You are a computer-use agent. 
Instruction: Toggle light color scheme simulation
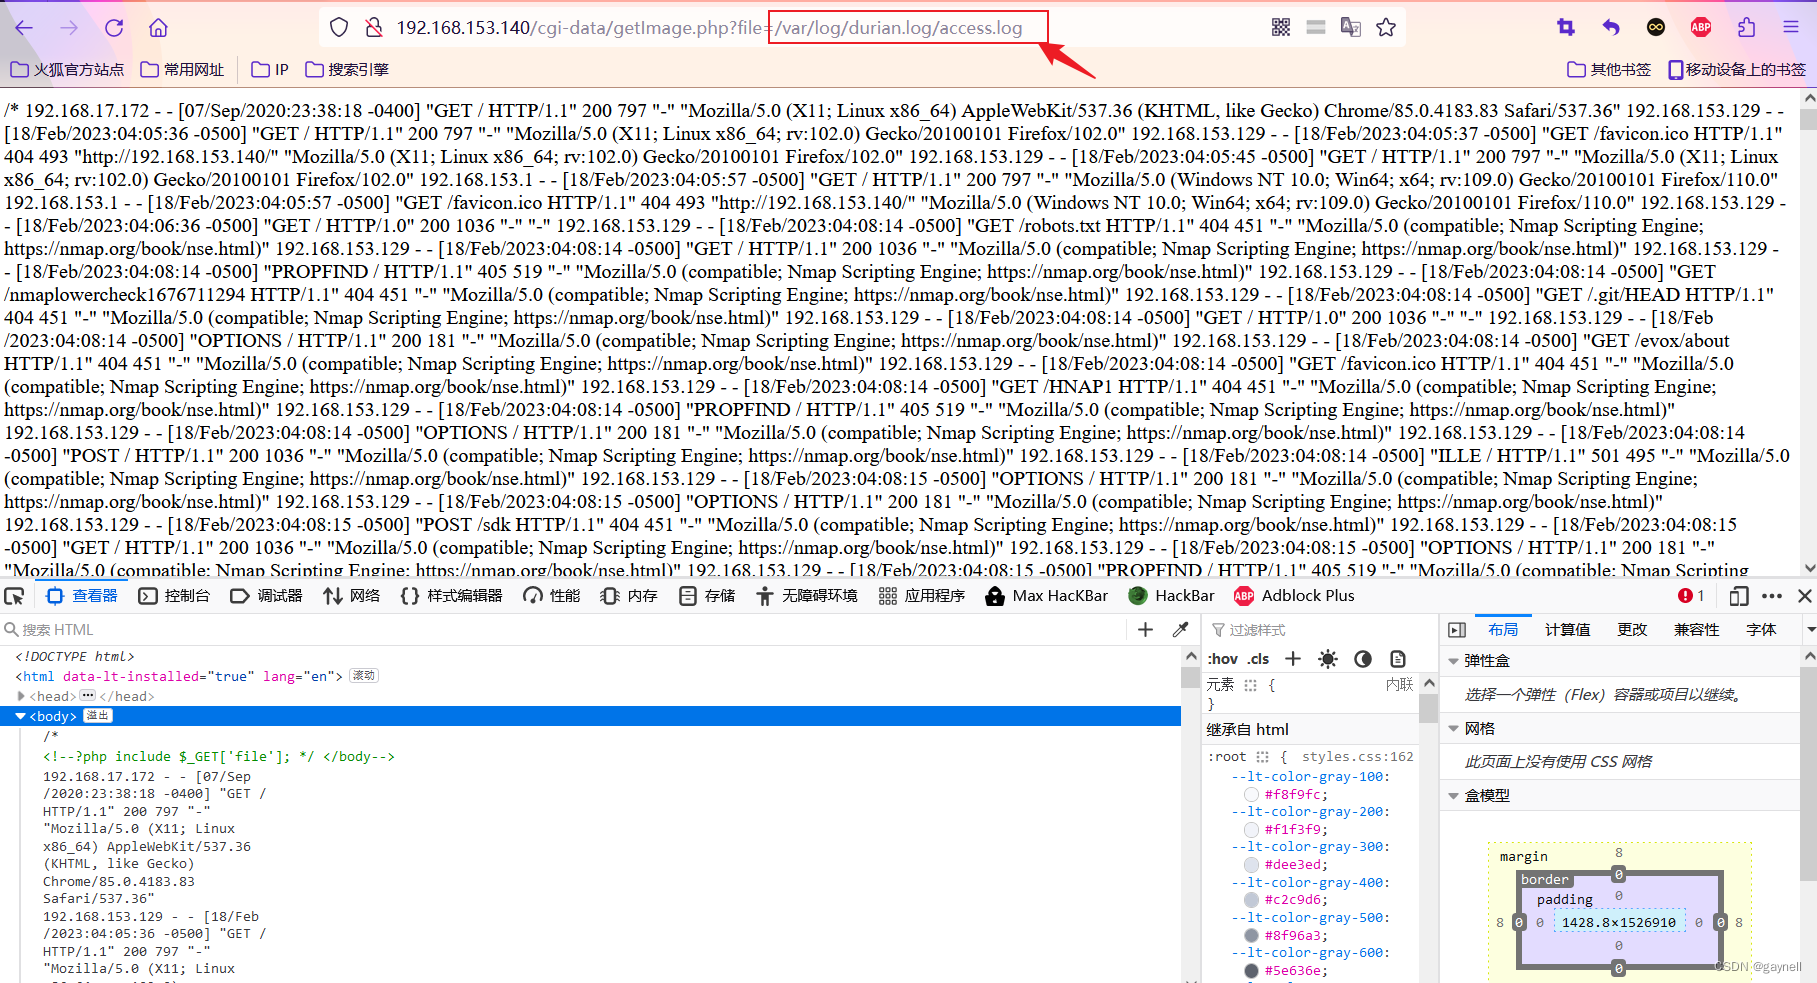coord(1328,658)
